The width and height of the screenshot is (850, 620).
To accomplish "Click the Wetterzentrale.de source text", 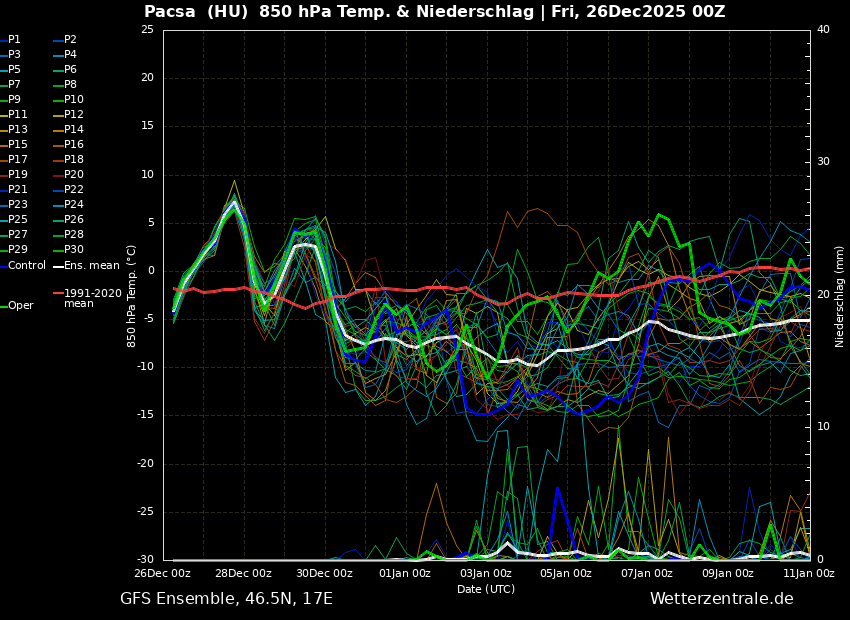I will (x=721, y=599).
